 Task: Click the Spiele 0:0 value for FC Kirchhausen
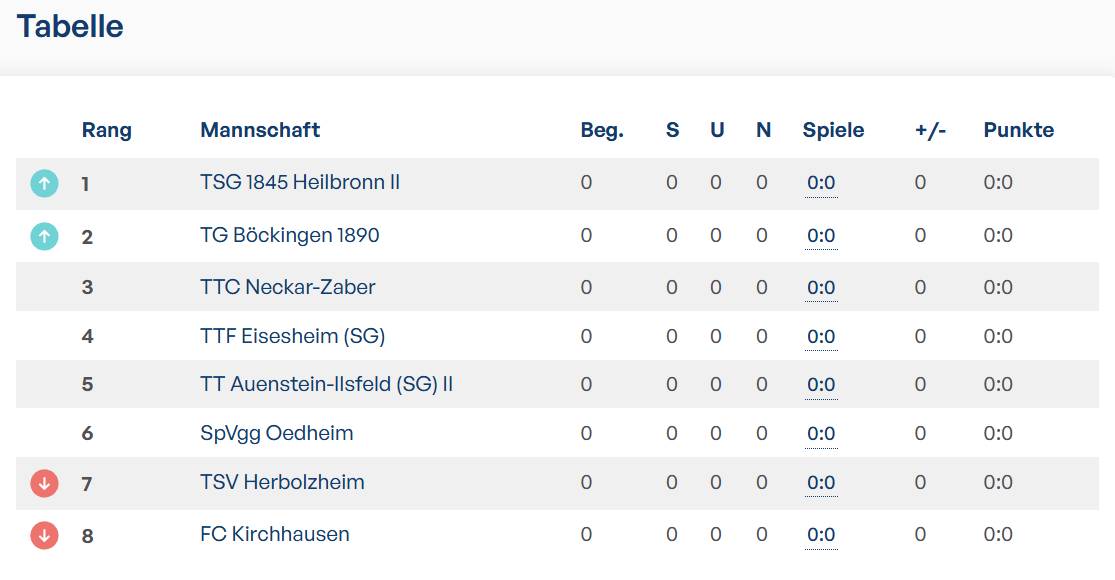pyautogui.click(x=821, y=535)
